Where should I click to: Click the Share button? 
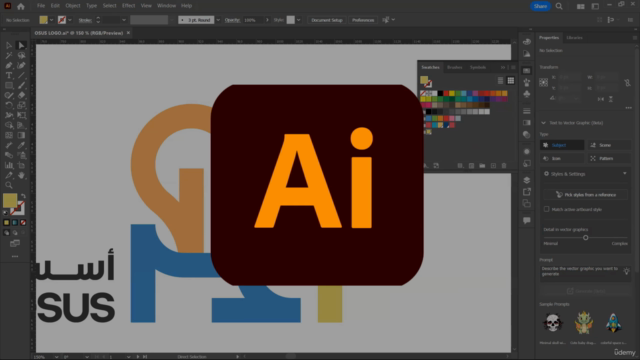(x=540, y=6)
